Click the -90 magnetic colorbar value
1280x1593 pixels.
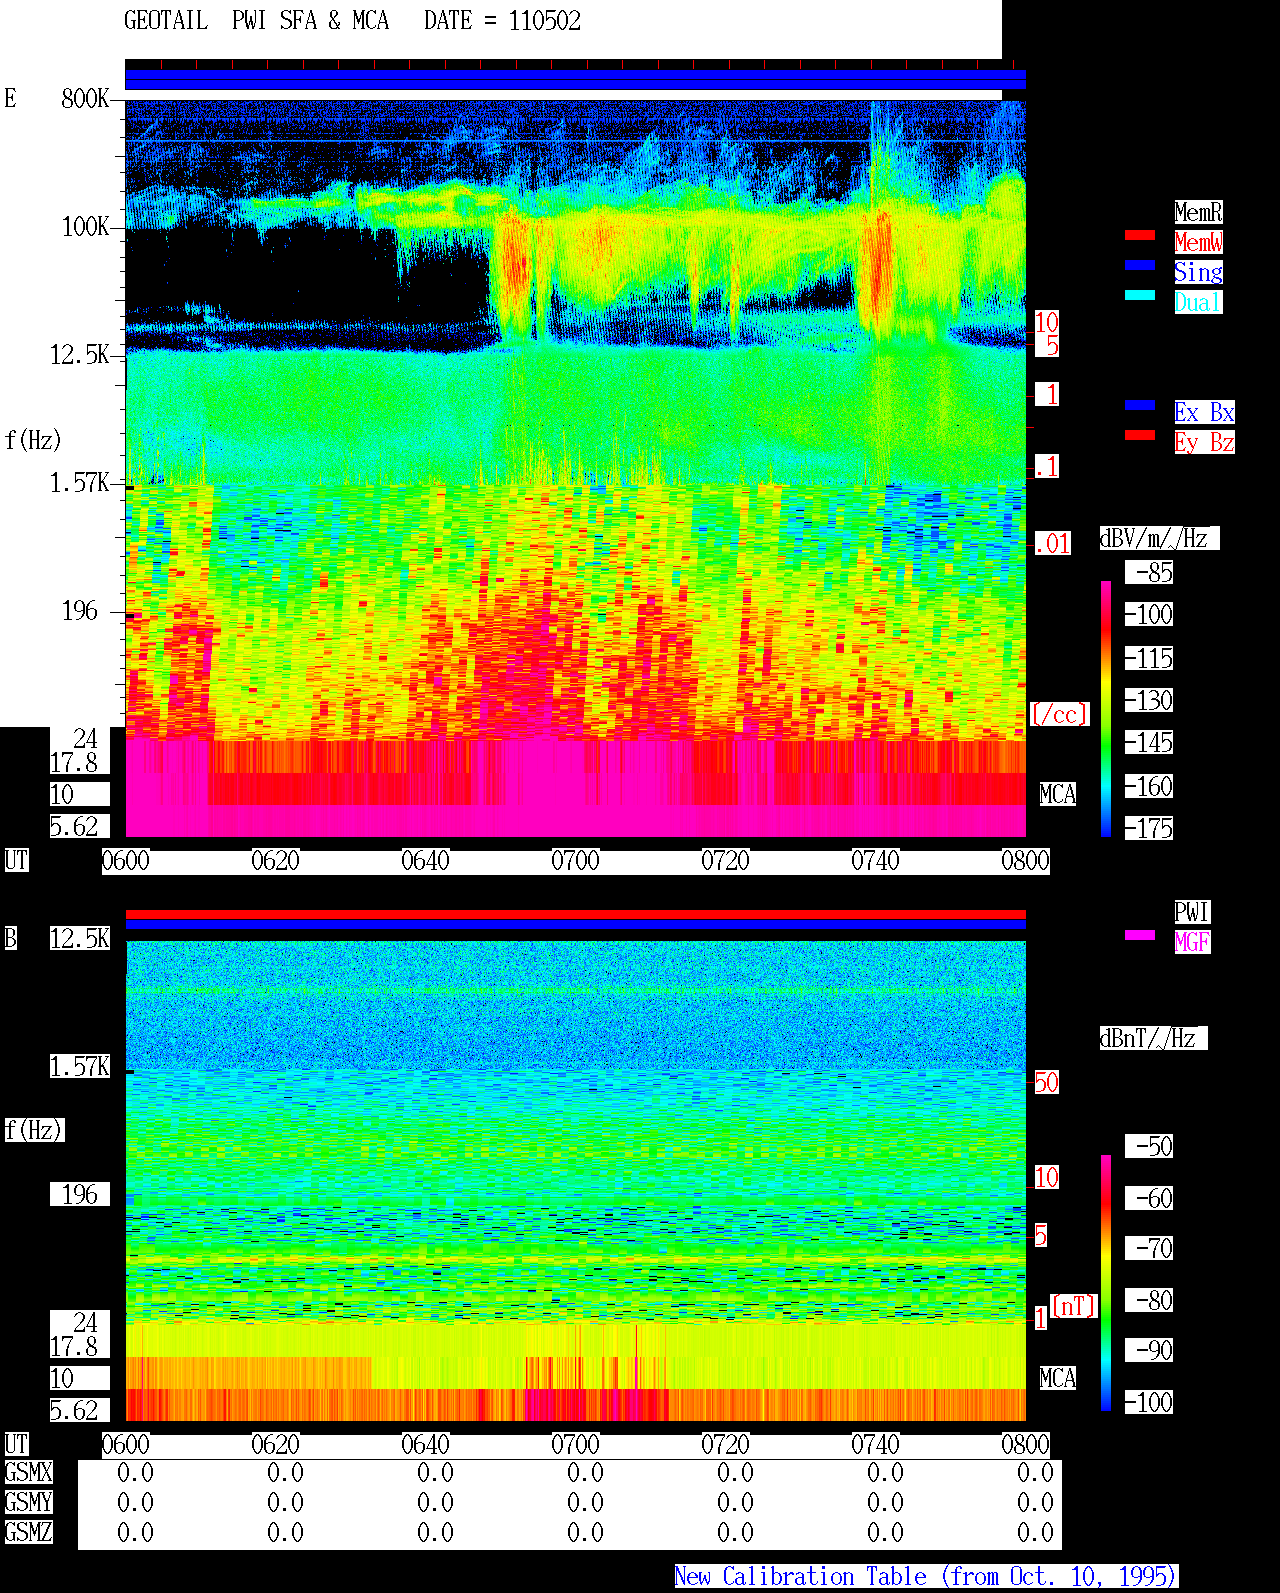(x=1150, y=1350)
